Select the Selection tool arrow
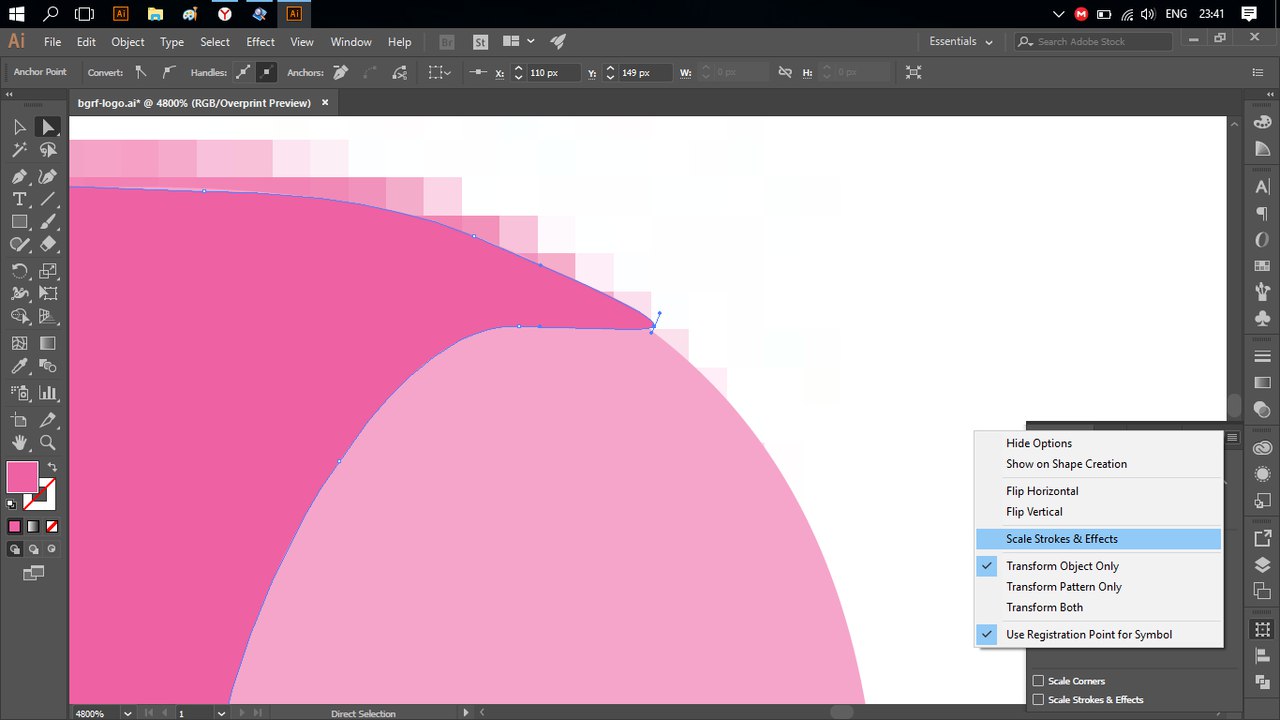The width and height of the screenshot is (1280, 720). 19,127
